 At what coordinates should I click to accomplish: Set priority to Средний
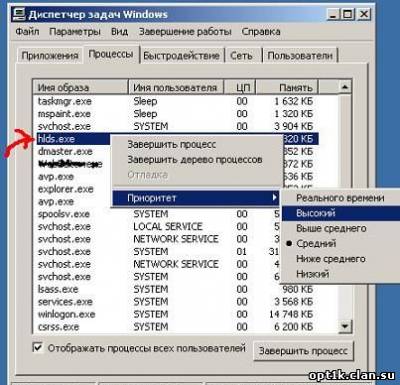pyautogui.click(x=340, y=243)
